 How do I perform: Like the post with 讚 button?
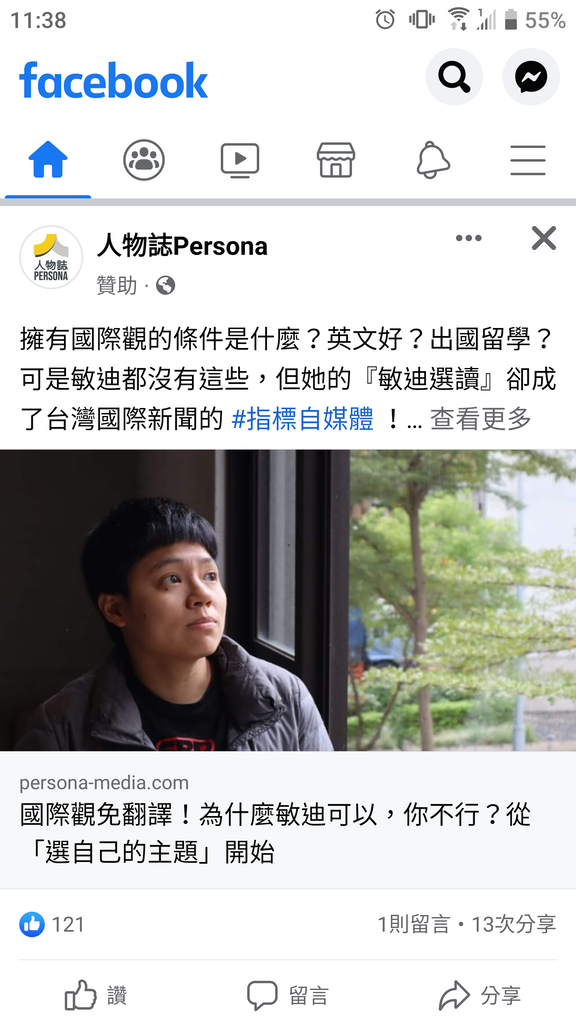(96, 995)
